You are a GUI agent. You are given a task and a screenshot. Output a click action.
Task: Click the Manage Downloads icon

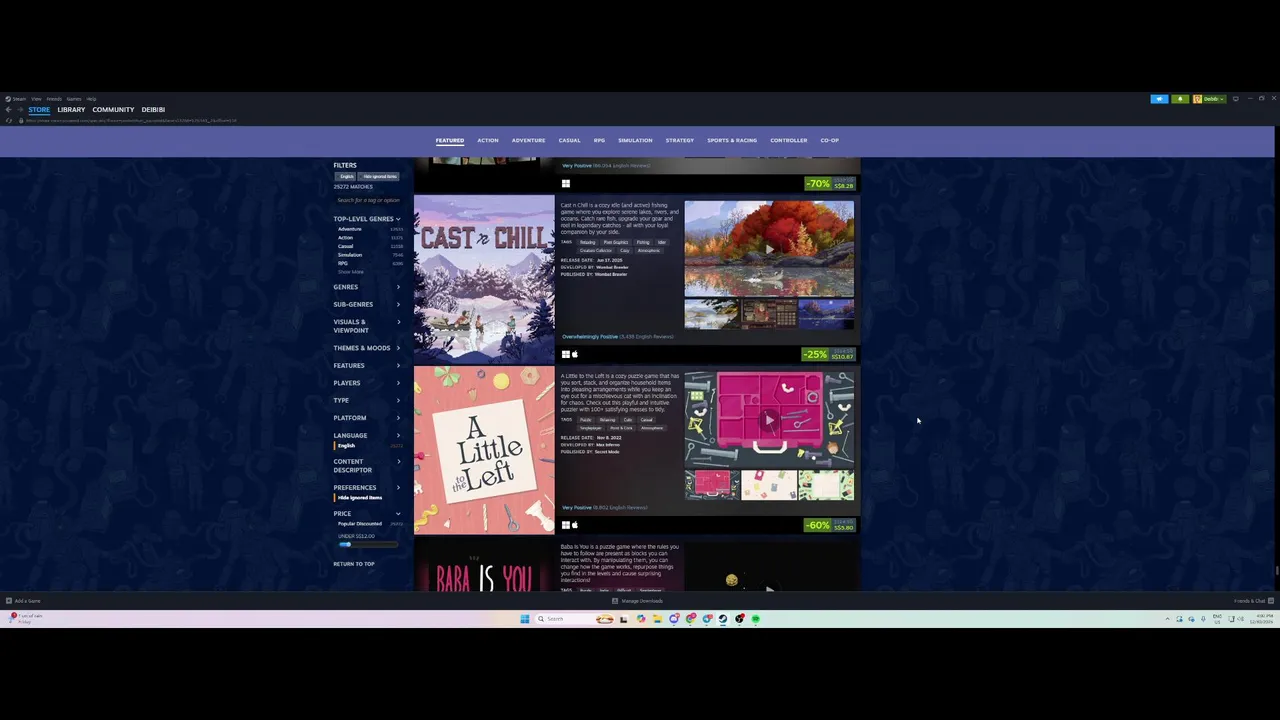click(615, 601)
